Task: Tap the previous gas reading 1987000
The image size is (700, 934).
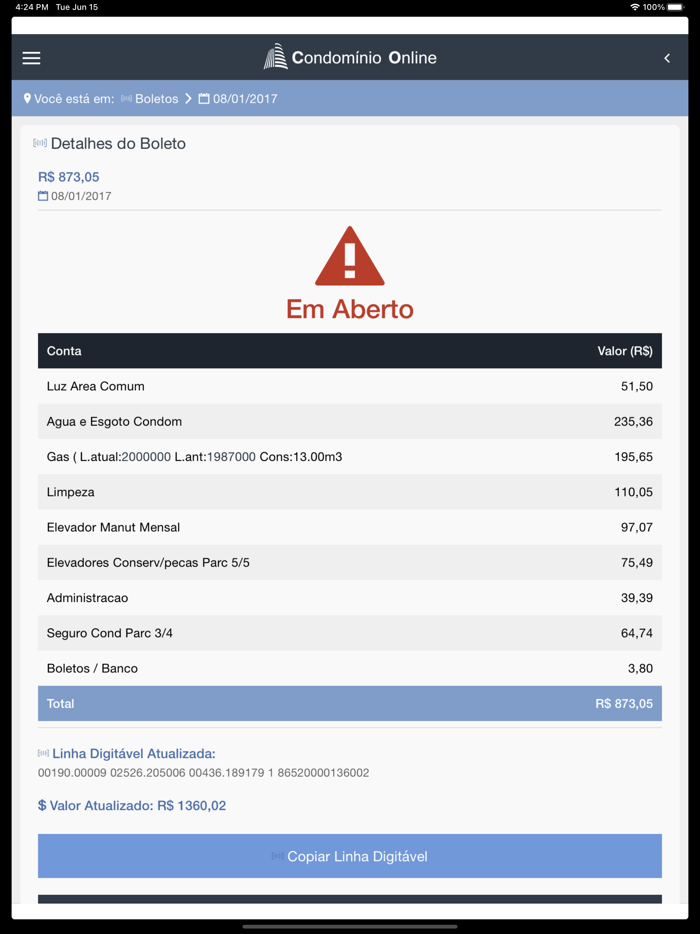Action: pos(231,457)
